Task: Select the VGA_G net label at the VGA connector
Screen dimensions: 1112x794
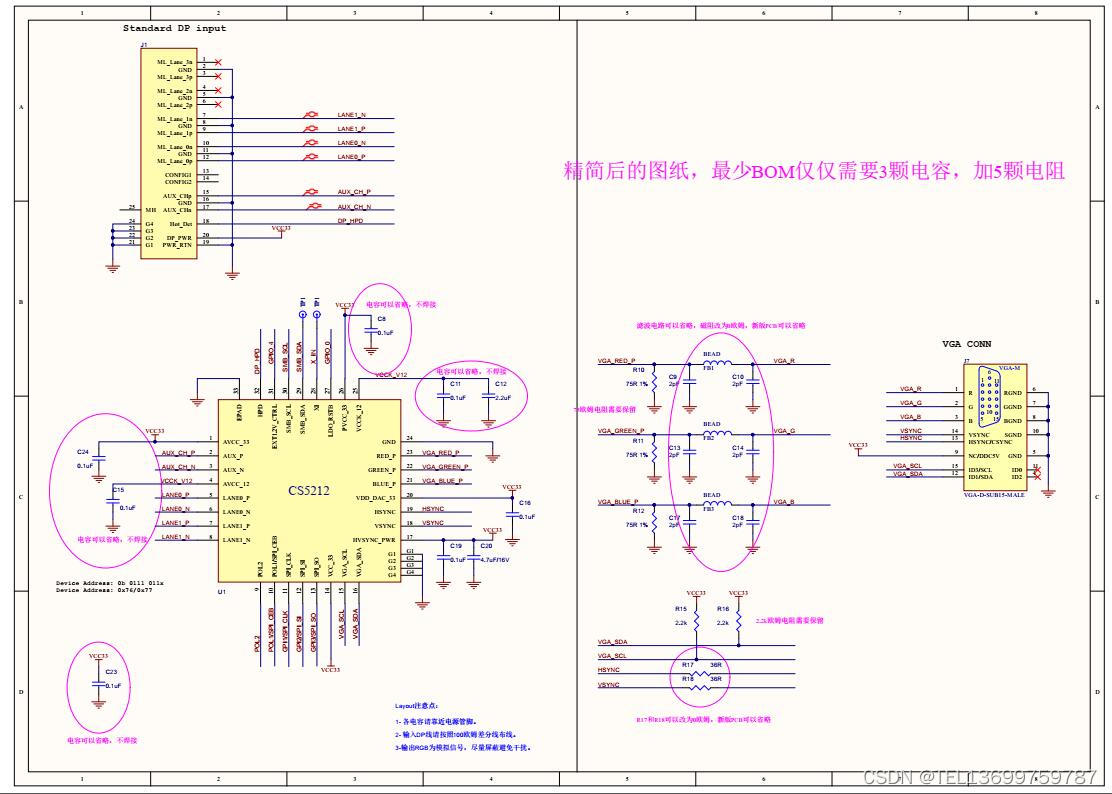Action: [911, 403]
